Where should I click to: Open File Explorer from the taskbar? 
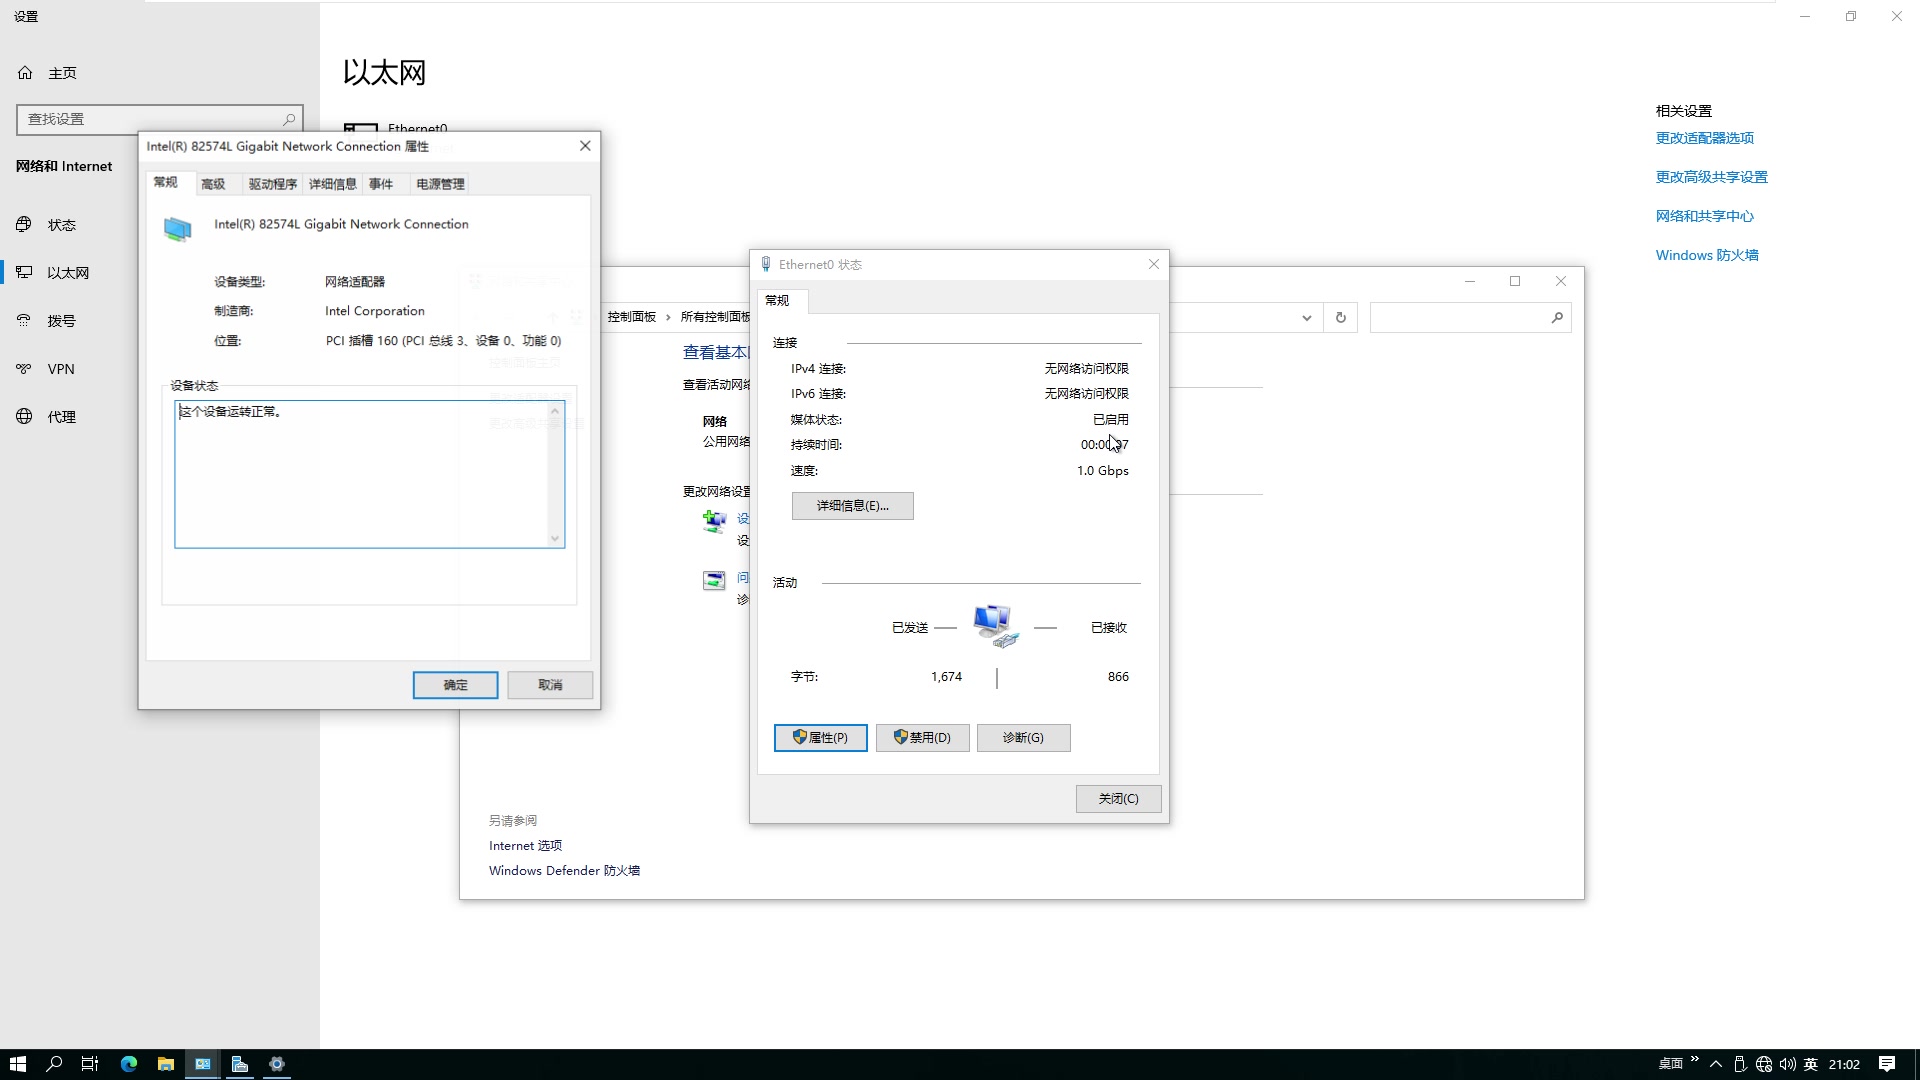[166, 1064]
